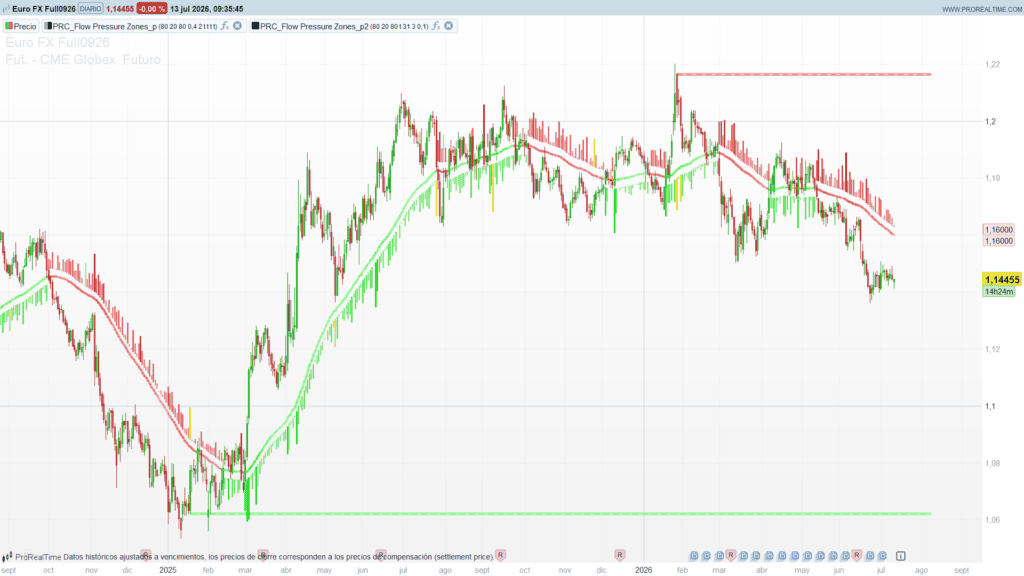
Task: Click the Precio red-green color swatch
Action: (x=9, y=26)
